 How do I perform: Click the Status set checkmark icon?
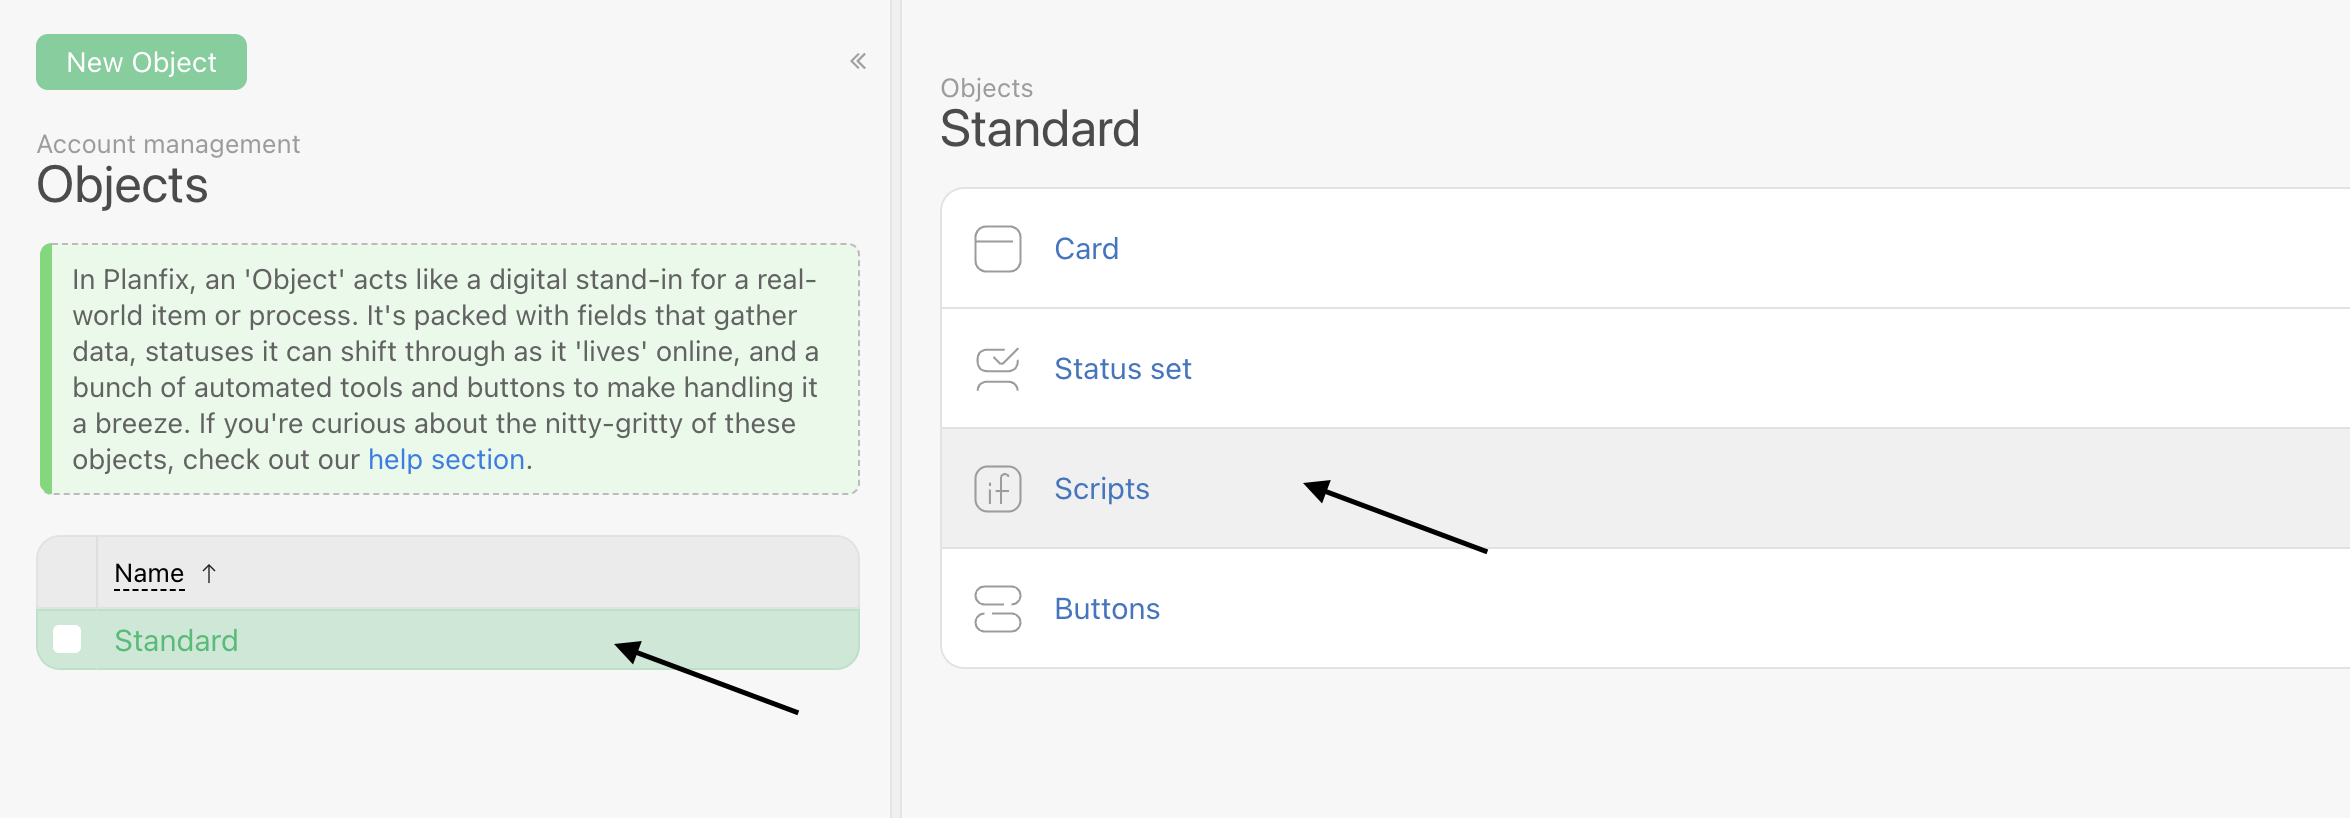point(997,369)
